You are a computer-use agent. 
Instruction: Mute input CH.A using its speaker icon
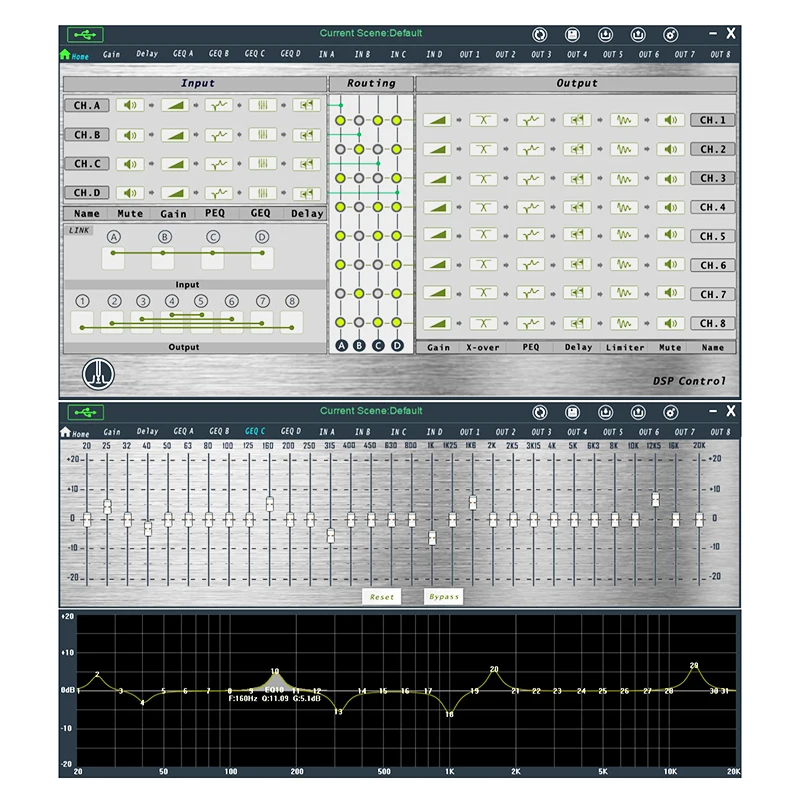(x=130, y=105)
